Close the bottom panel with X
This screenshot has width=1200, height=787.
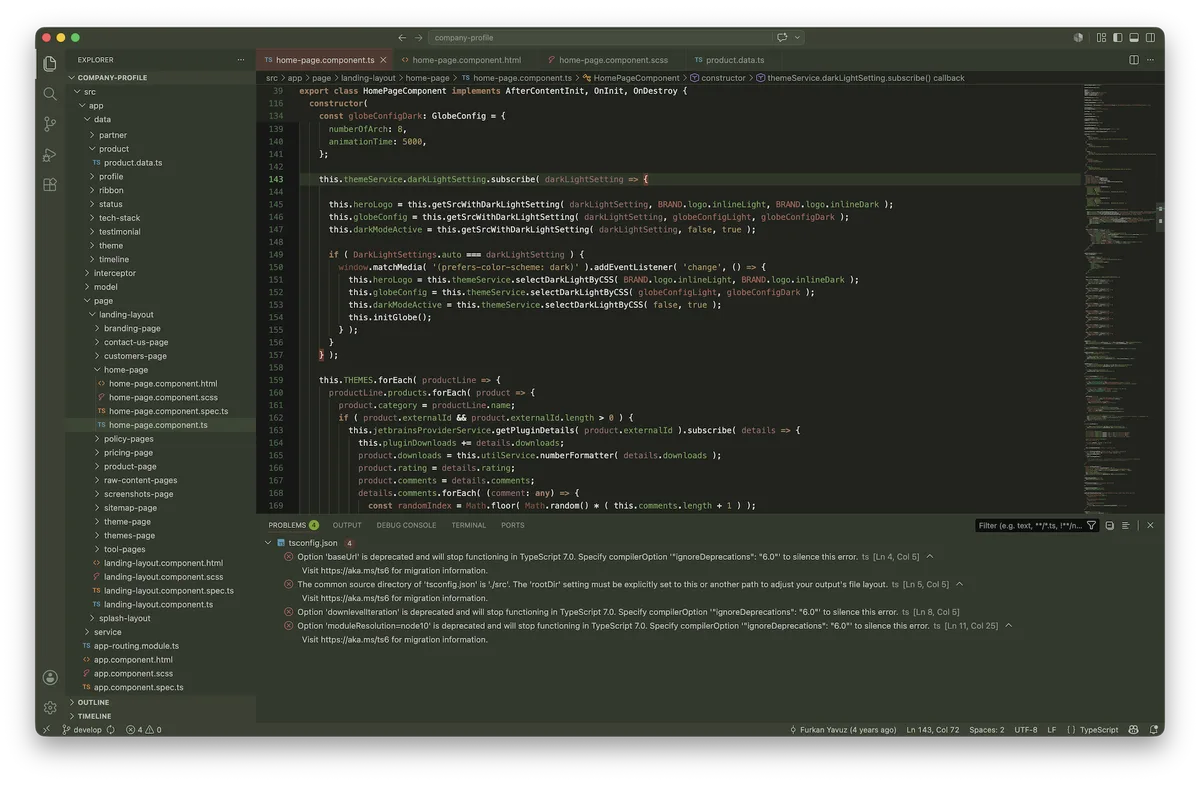pyautogui.click(x=1150, y=525)
